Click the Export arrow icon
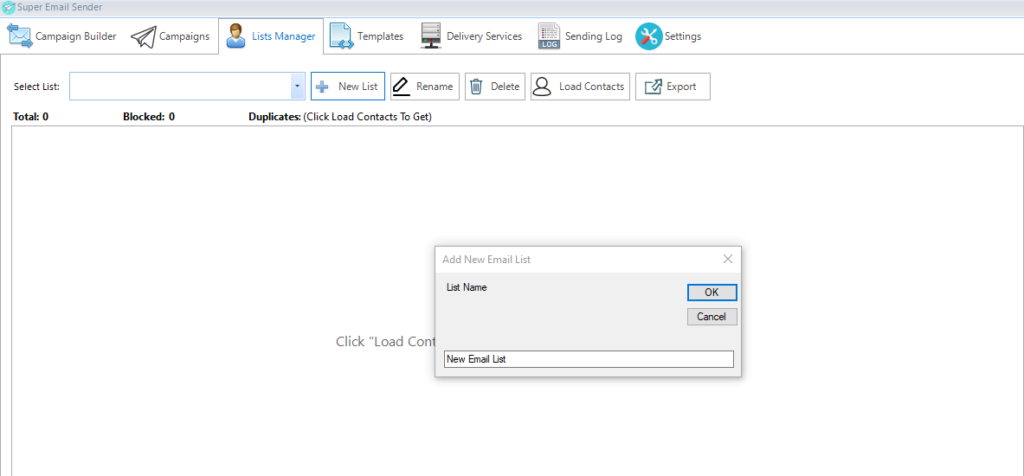The height and width of the screenshot is (476, 1024). (653, 86)
